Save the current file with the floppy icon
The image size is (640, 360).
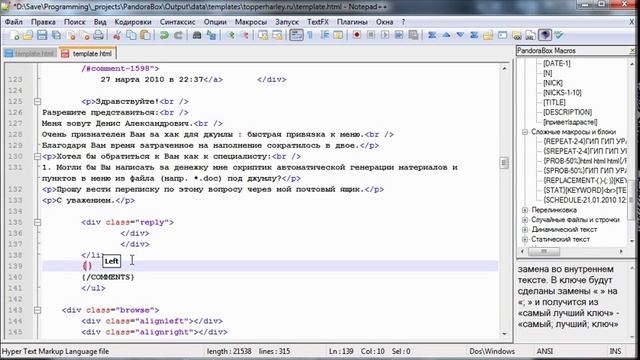coord(42,36)
